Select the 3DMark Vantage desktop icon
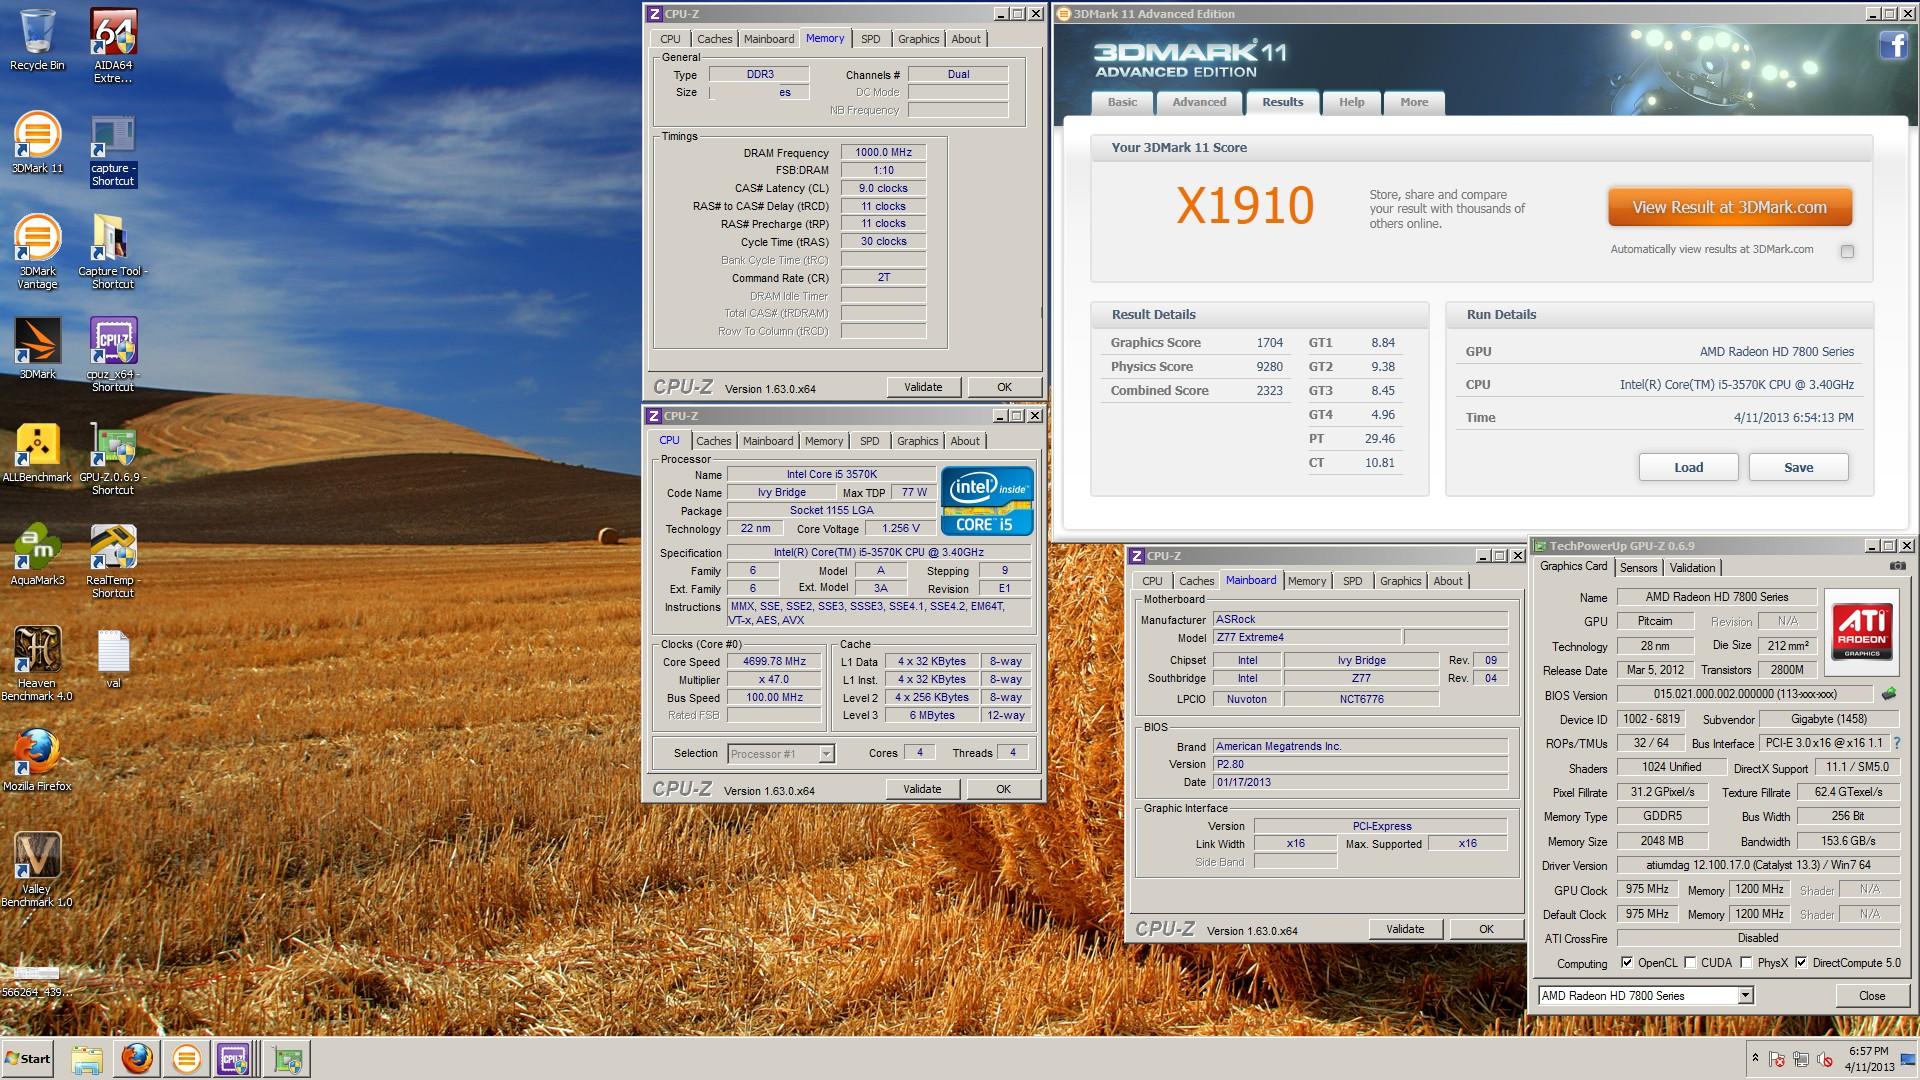 (37, 252)
